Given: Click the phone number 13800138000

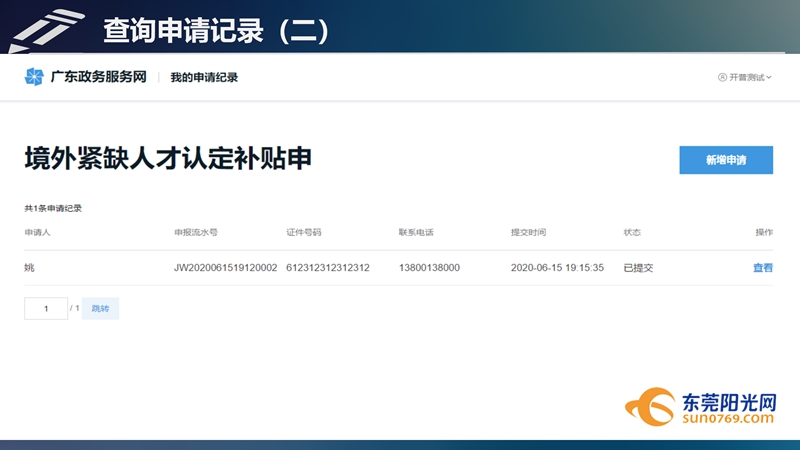Looking at the screenshot, I should 429,268.
